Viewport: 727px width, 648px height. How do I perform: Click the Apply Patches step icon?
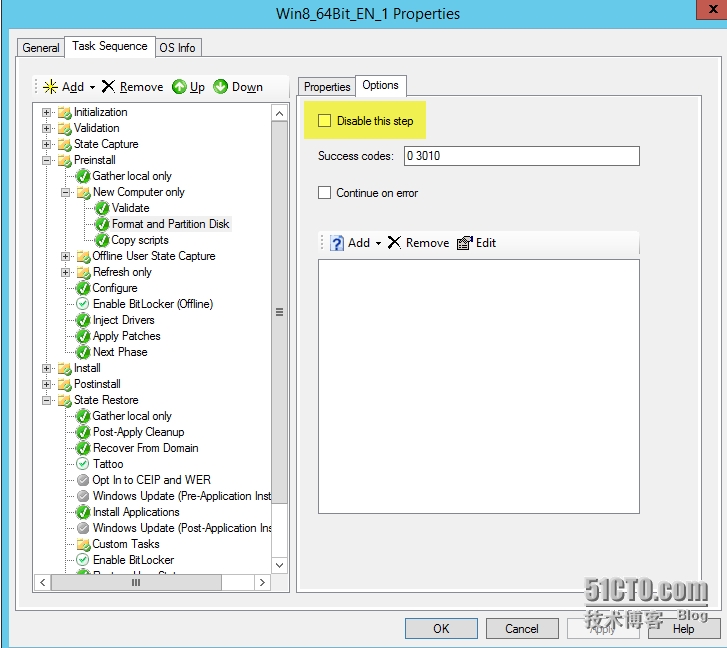(x=83, y=336)
